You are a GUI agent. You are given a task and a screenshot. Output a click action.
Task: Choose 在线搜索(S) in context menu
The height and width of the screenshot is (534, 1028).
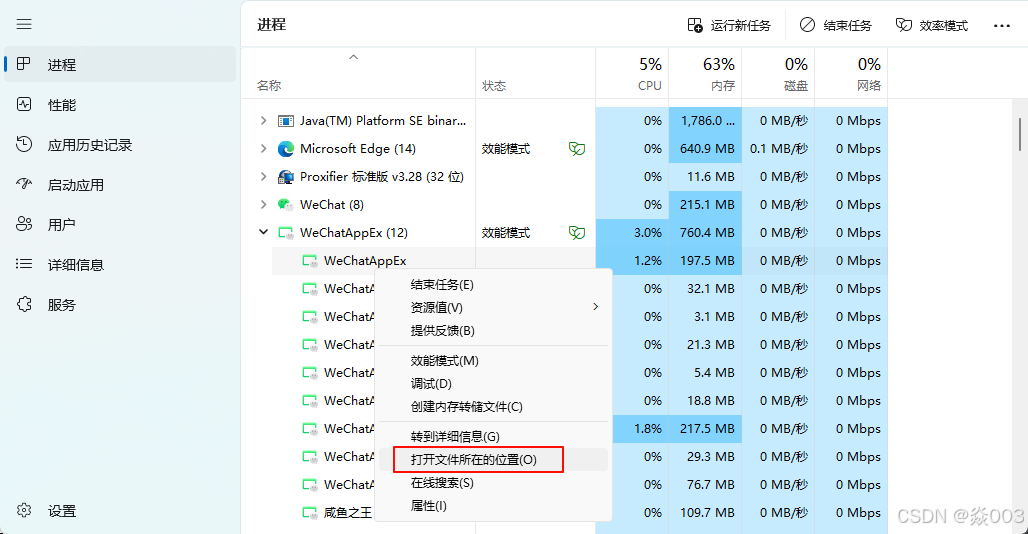pyautogui.click(x=493, y=483)
